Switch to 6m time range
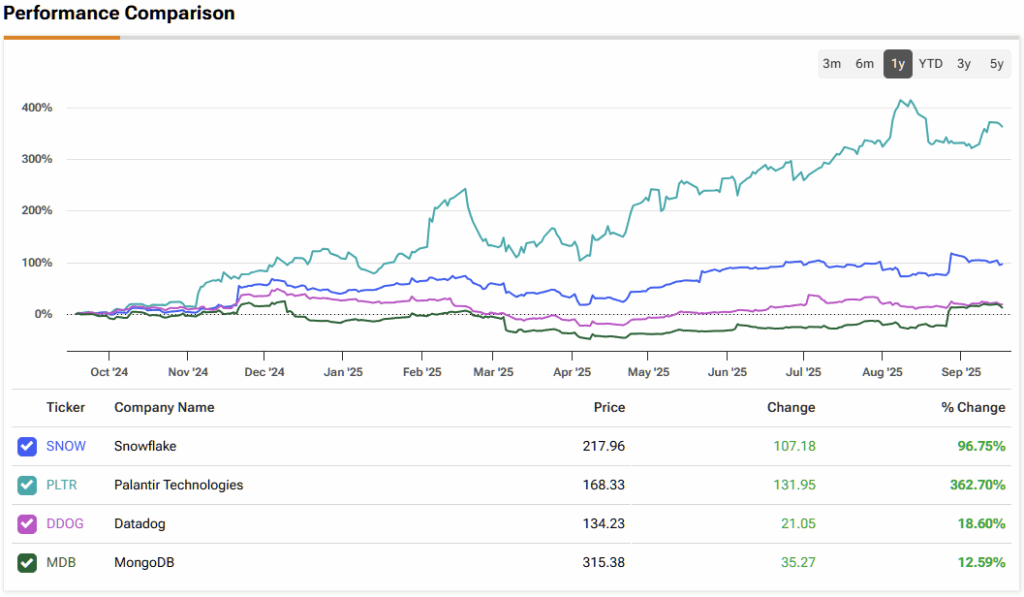Image resolution: width=1024 pixels, height=597 pixels. click(864, 64)
